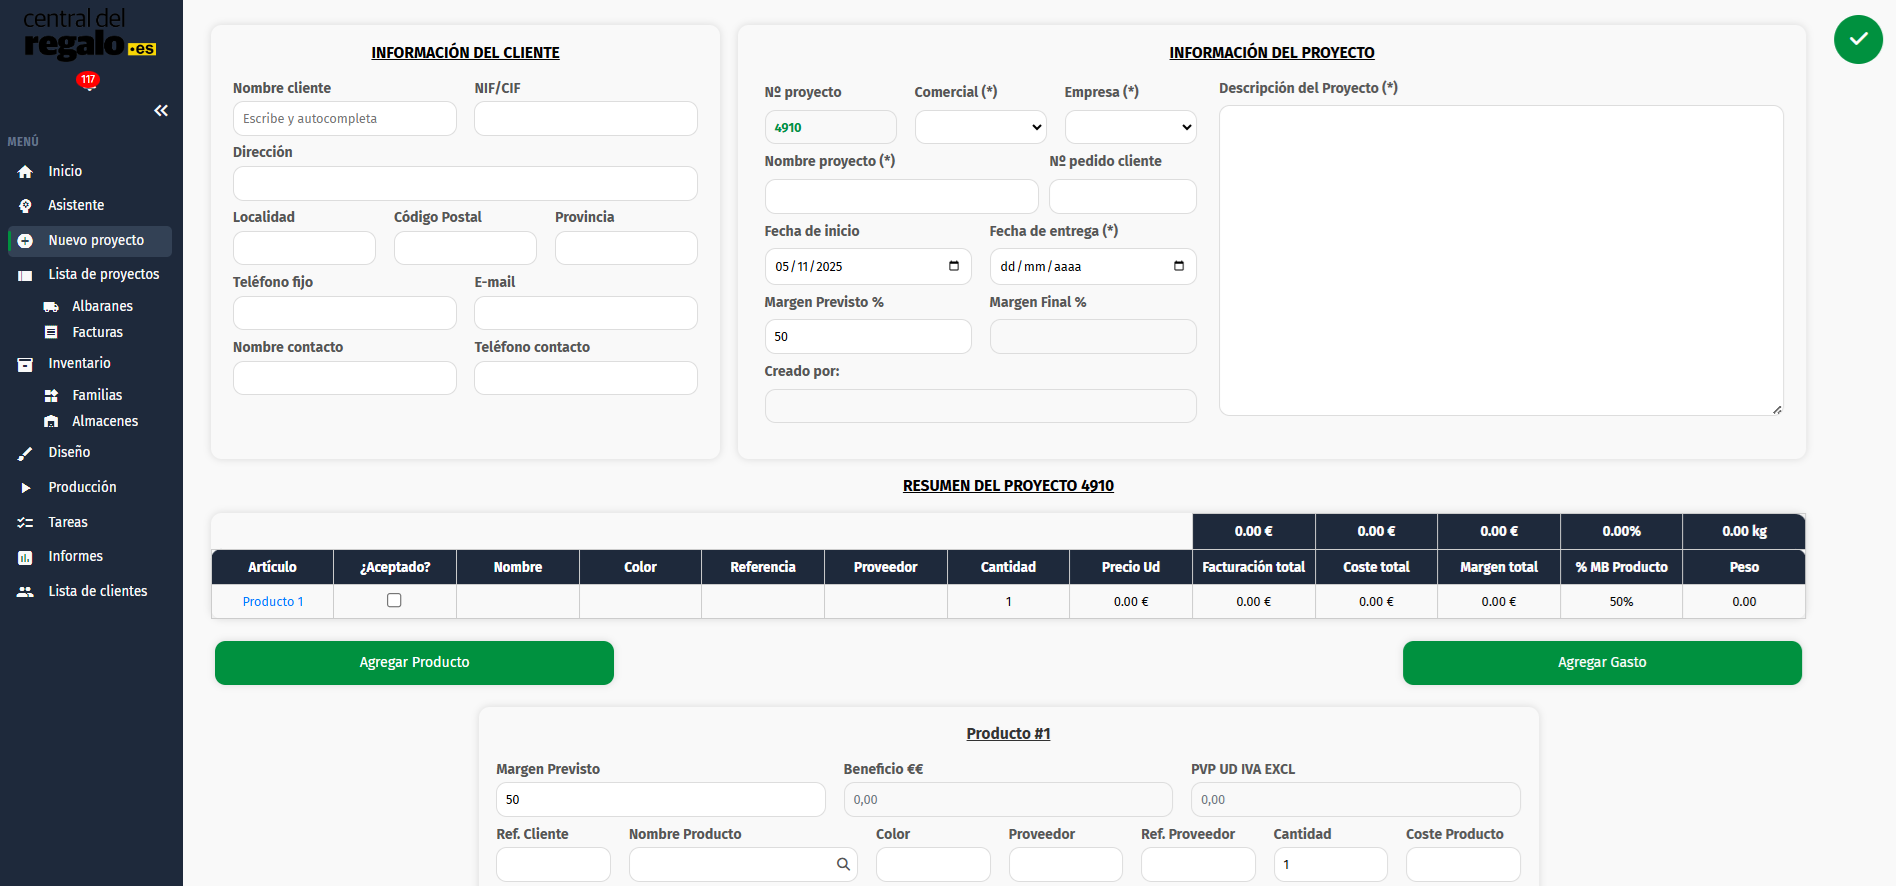This screenshot has width=1896, height=886.
Task: Open the Producto 1 link in table
Action: pos(272,601)
